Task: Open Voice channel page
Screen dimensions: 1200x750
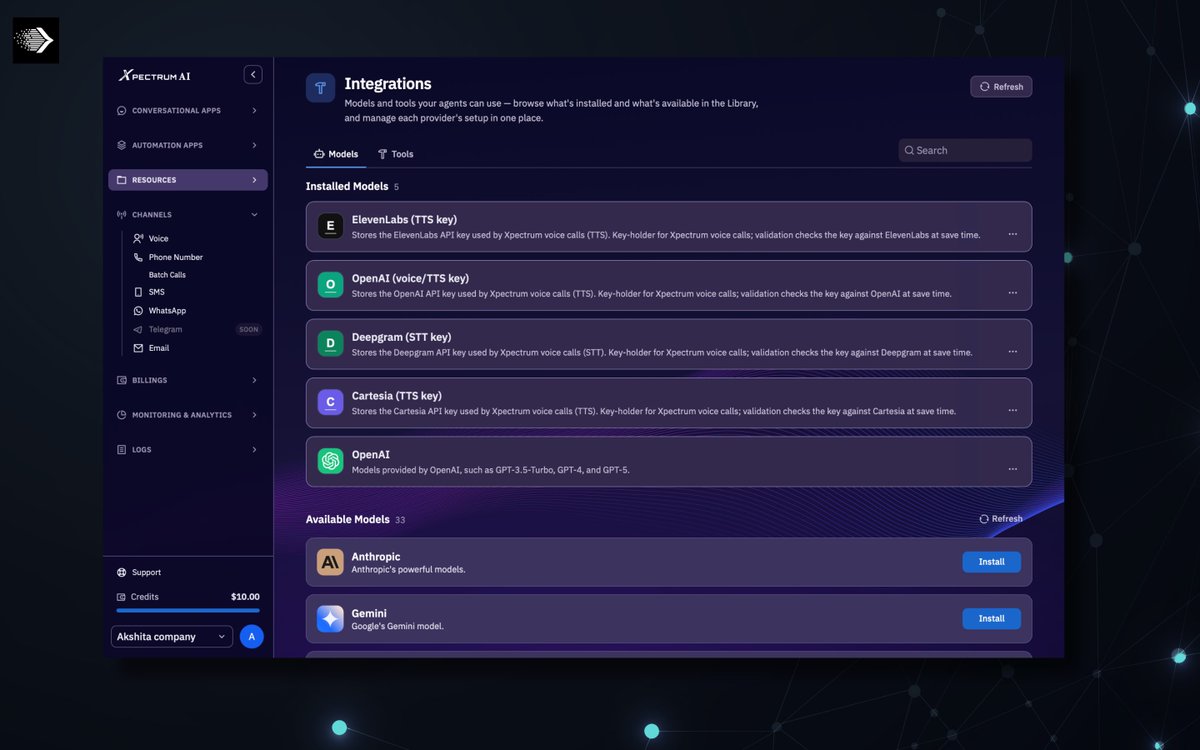Action: 159,239
